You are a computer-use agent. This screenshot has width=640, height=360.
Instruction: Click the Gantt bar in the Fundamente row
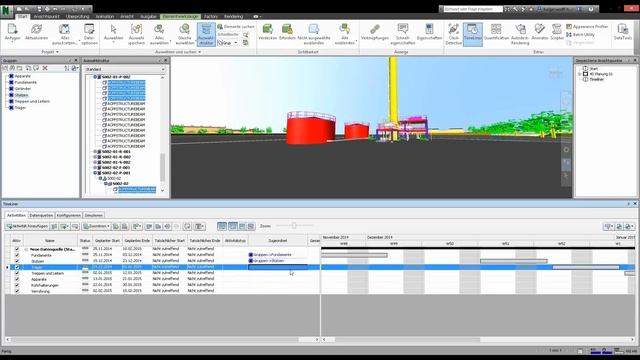[354, 255]
